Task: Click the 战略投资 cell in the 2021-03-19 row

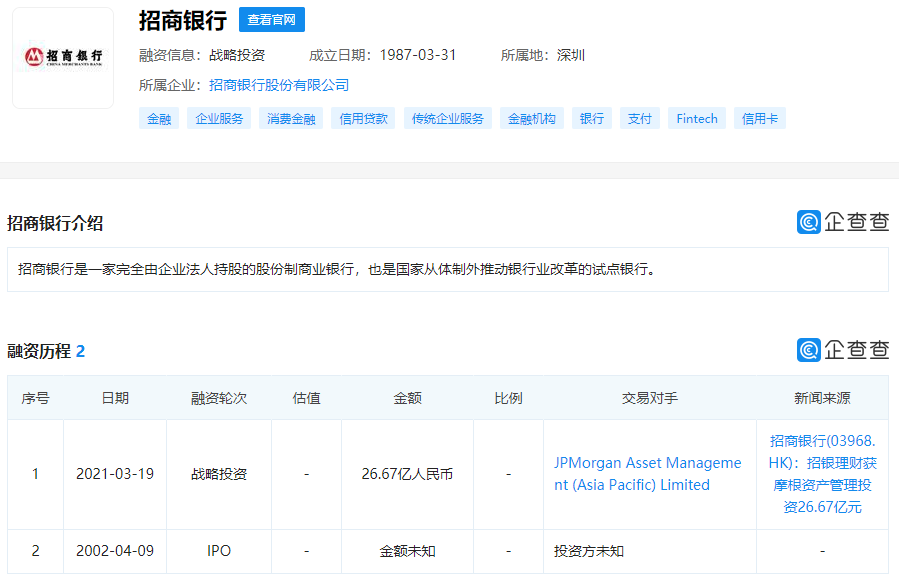Action: coord(219,474)
